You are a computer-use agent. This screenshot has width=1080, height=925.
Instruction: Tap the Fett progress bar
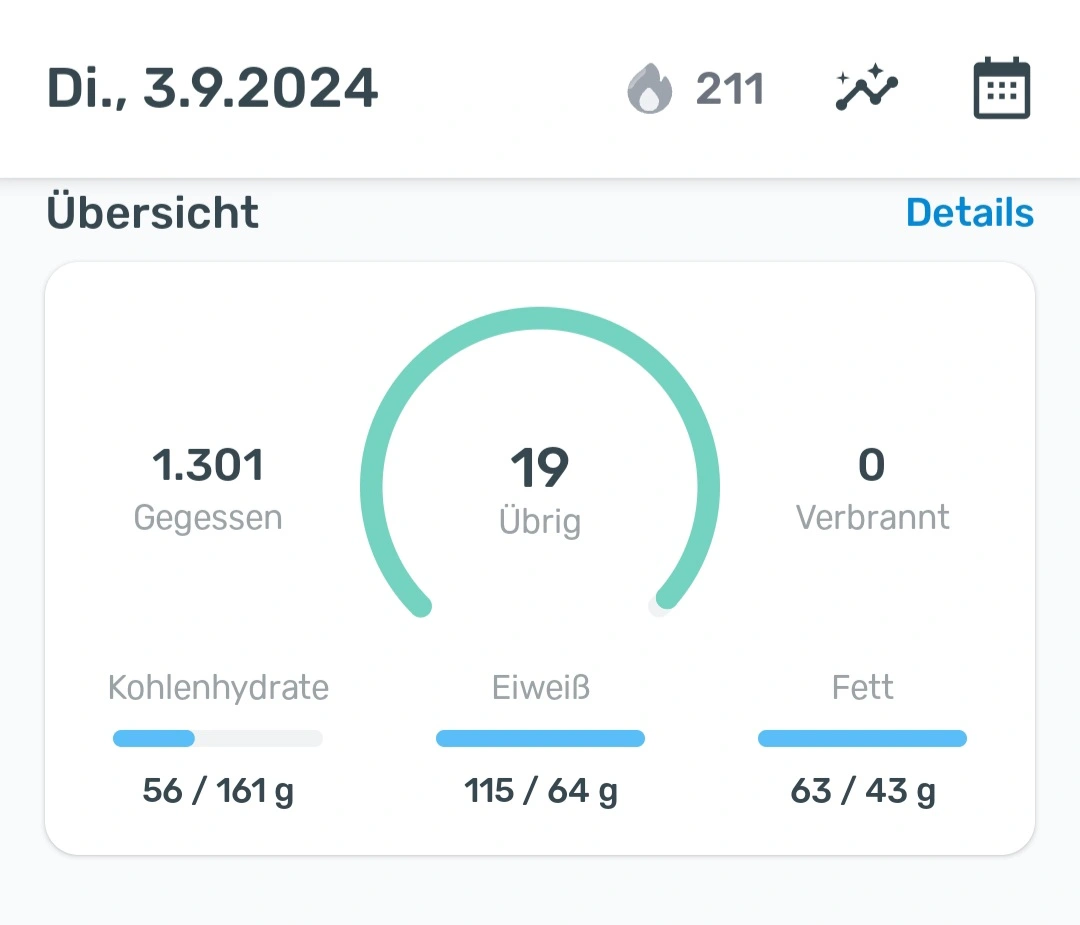point(862,739)
